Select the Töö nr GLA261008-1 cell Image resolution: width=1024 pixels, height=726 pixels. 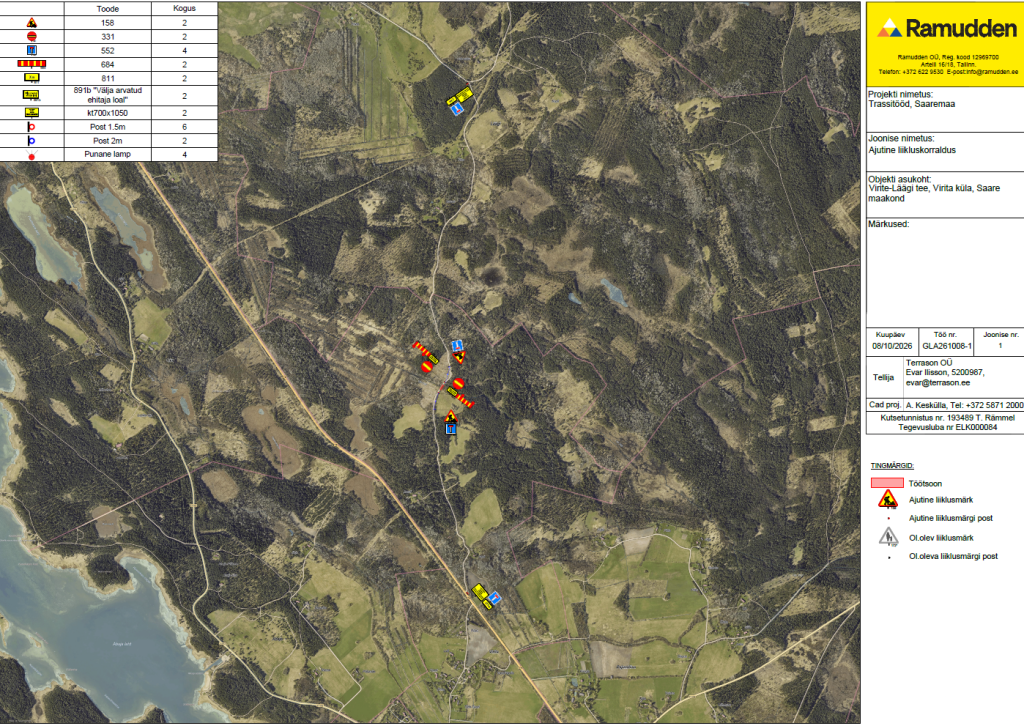click(947, 346)
